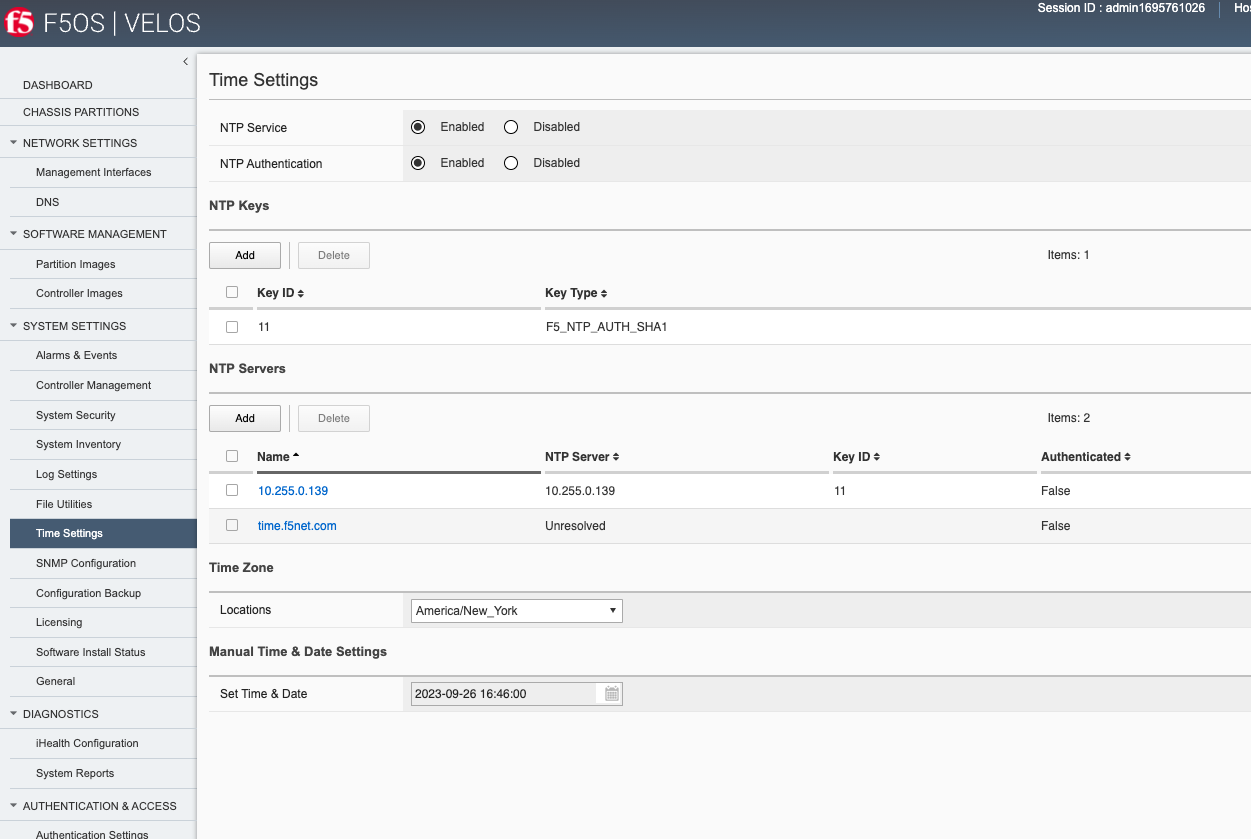Set NTP Authentication to Enabled
This screenshot has height=839, width=1251.
tap(418, 163)
